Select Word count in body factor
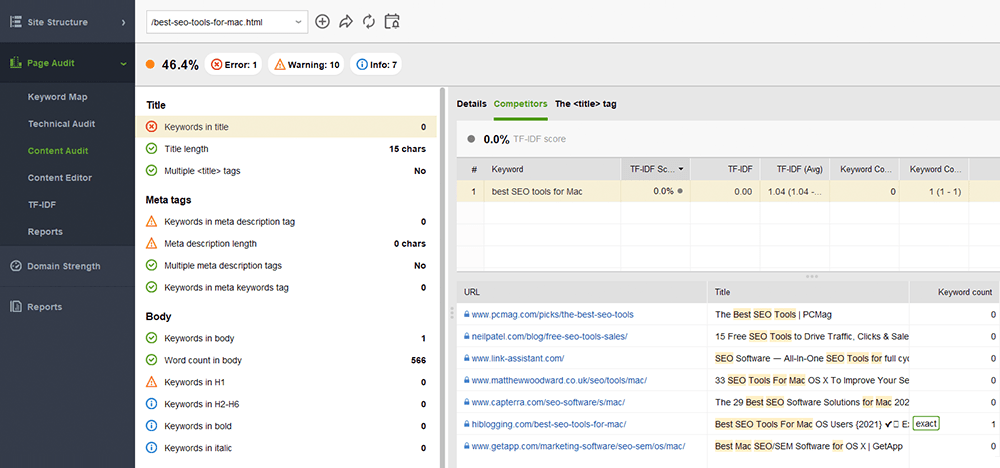Screen dimensions: 1000x468 pos(286,360)
